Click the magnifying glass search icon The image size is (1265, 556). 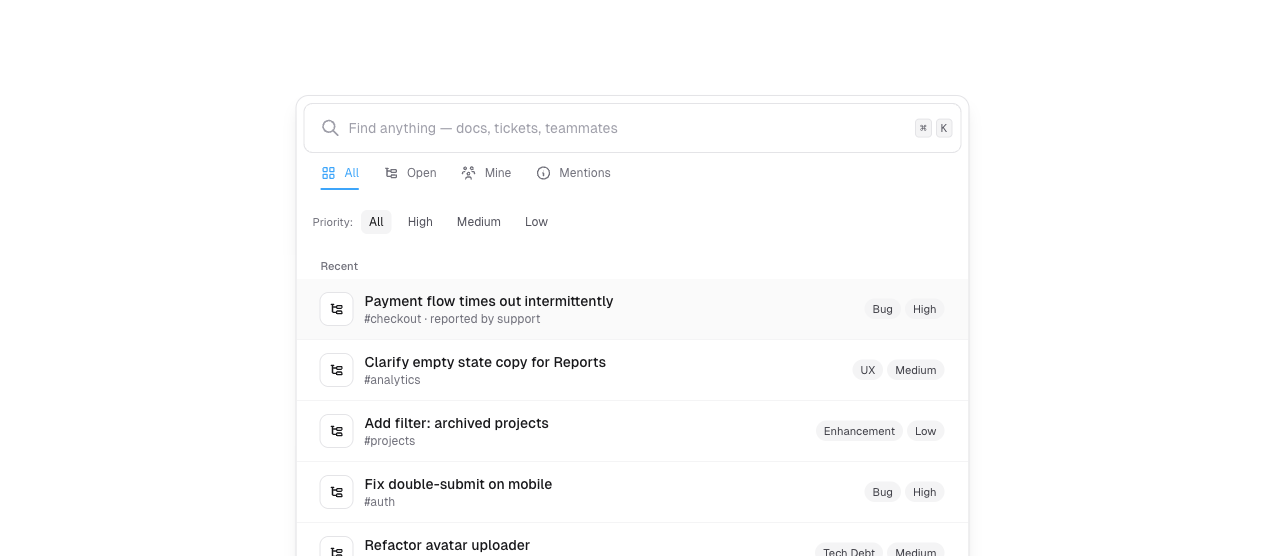[330, 128]
